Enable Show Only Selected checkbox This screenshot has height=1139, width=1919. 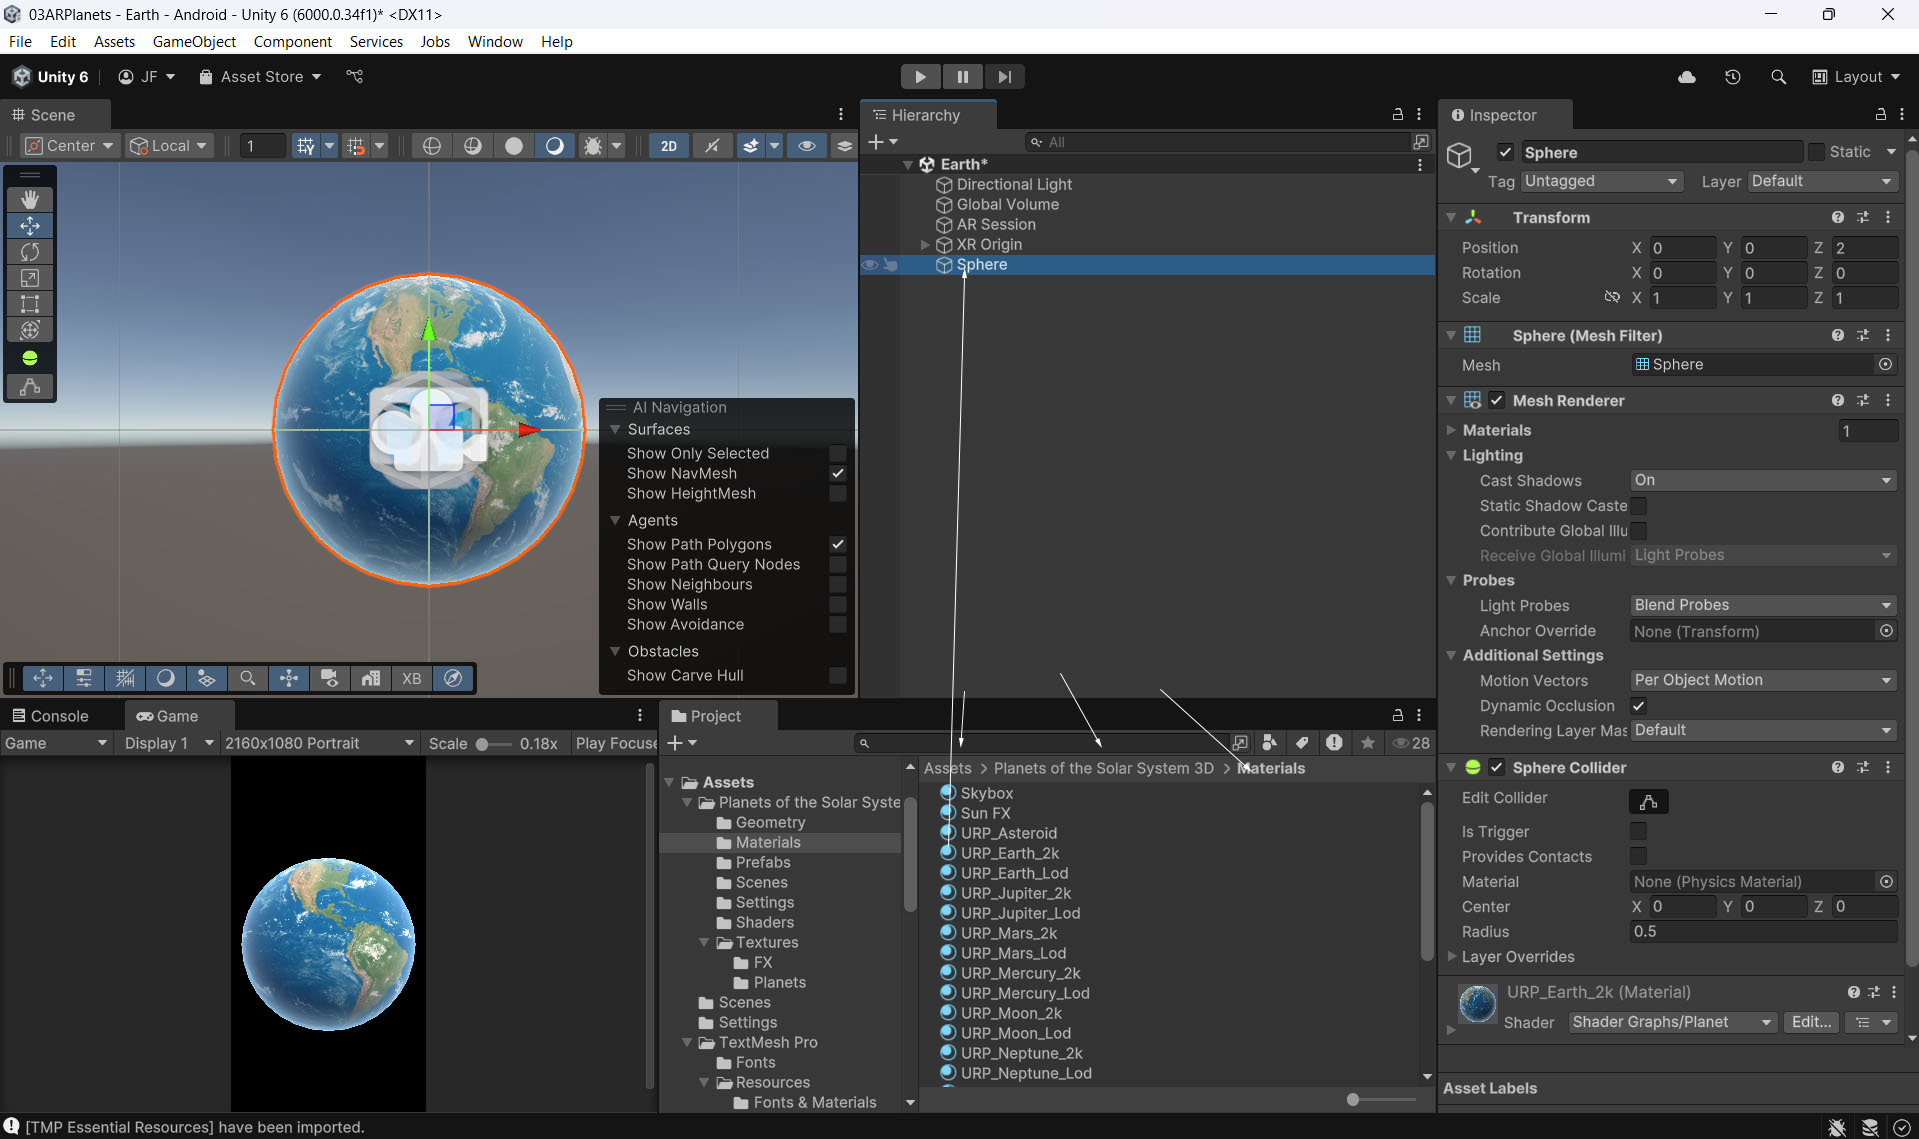tap(837, 454)
